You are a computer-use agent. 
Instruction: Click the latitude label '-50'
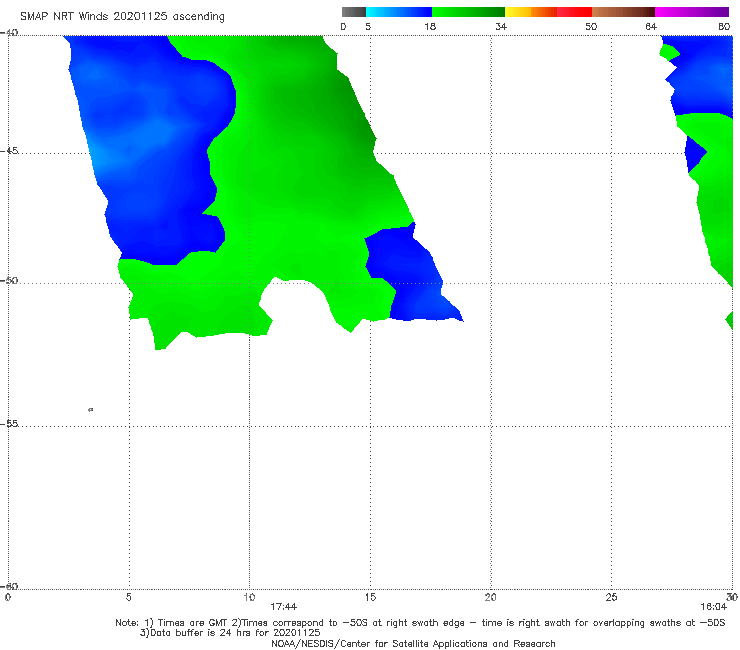pyautogui.click(x=9, y=280)
